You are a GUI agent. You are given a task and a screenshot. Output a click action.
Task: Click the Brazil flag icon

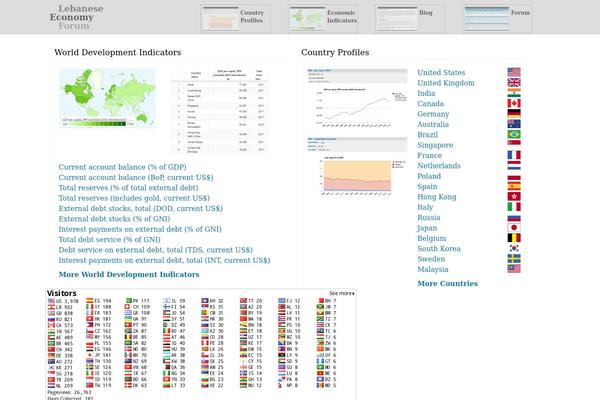[x=514, y=134]
